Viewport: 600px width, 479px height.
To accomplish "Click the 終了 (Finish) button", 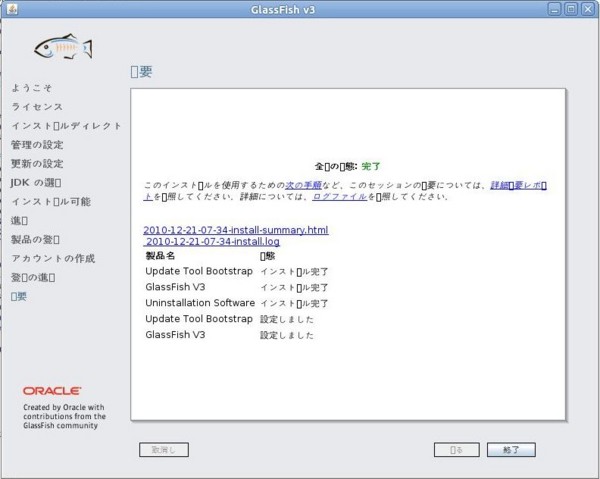I will (511, 450).
